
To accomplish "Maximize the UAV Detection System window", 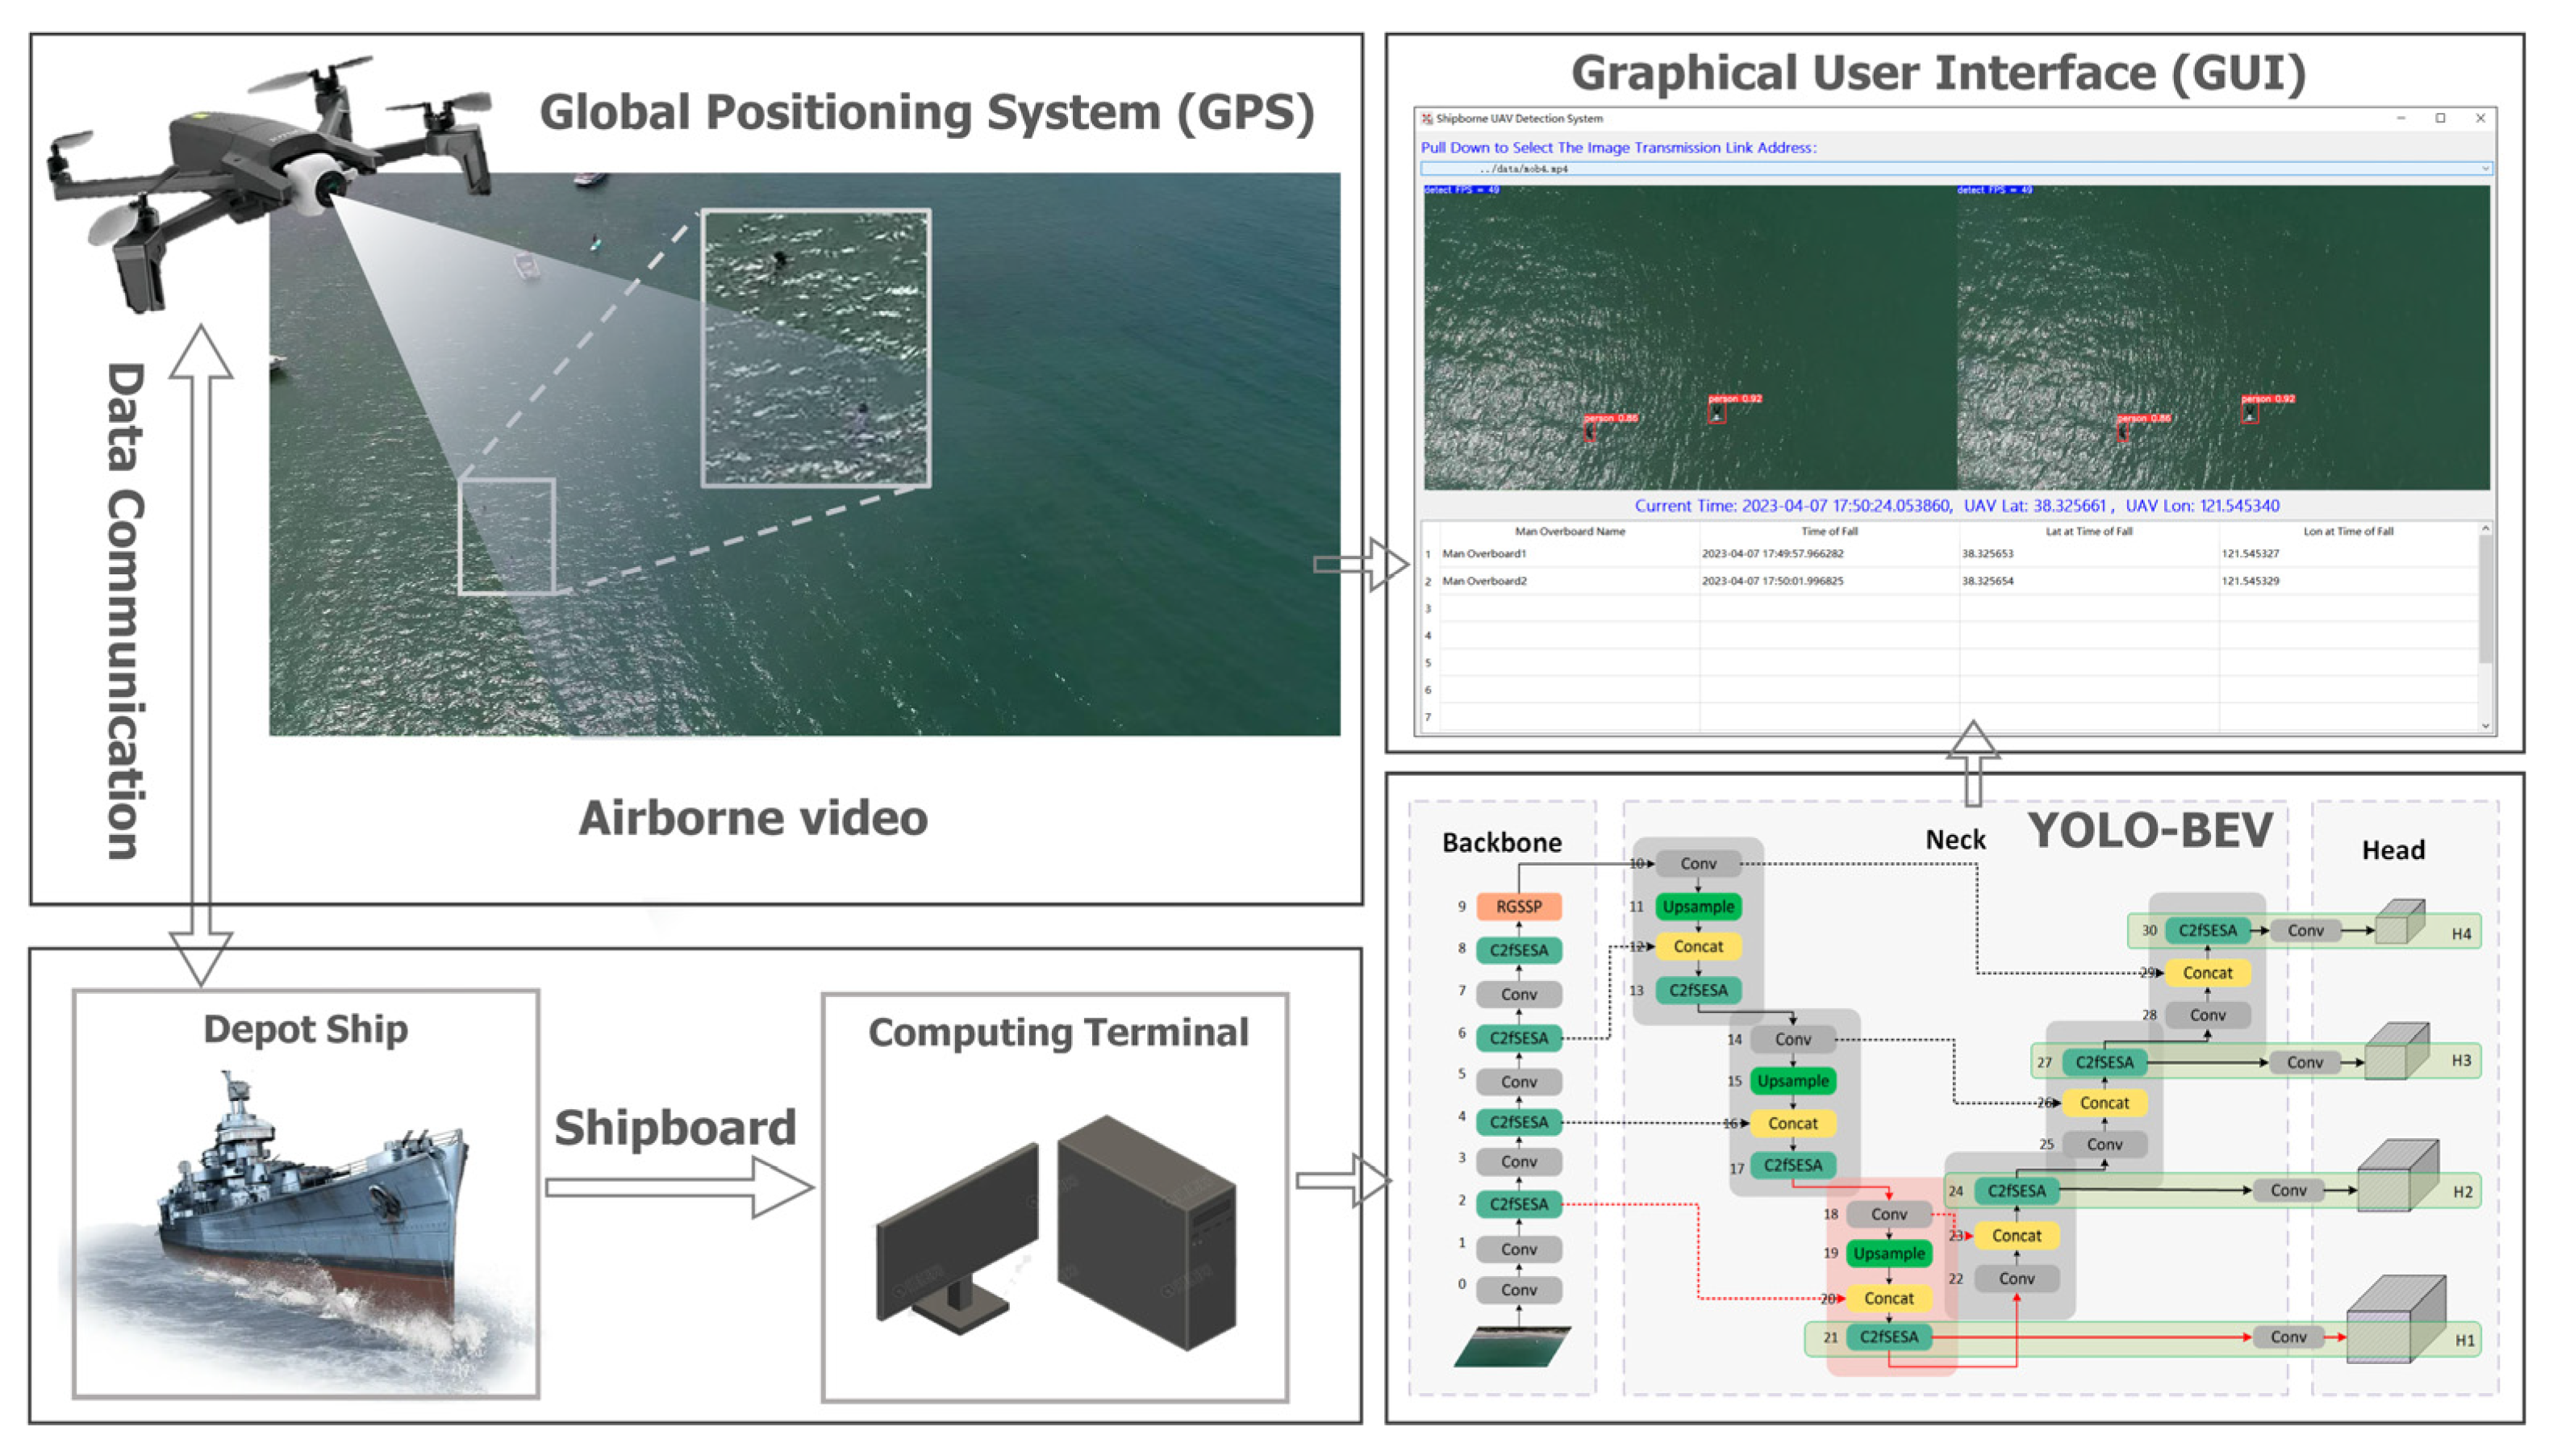I will tap(2440, 118).
